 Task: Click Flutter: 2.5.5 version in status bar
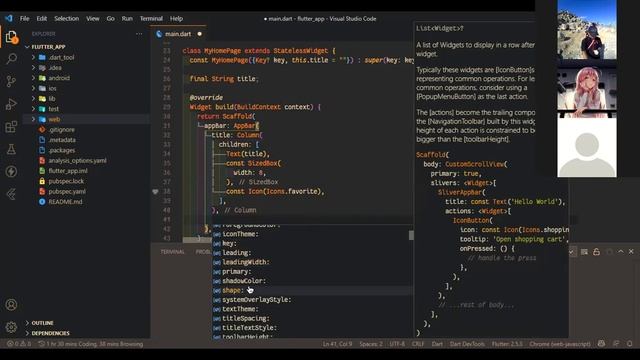507,344
